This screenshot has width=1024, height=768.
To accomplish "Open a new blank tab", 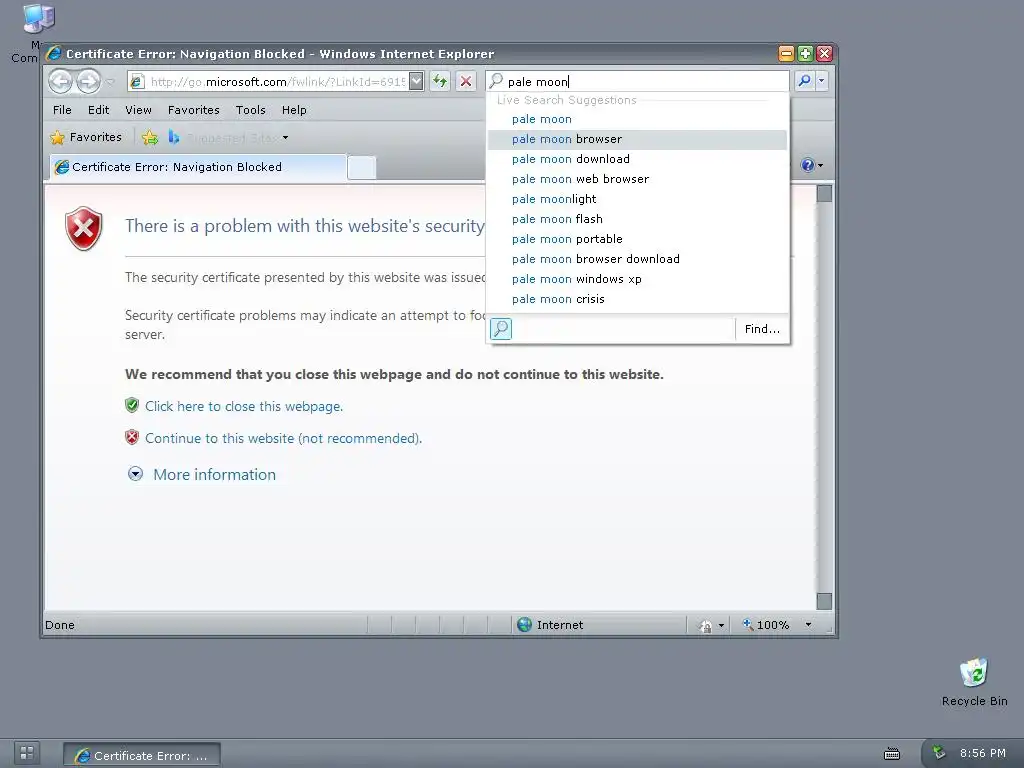I will point(361,167).
